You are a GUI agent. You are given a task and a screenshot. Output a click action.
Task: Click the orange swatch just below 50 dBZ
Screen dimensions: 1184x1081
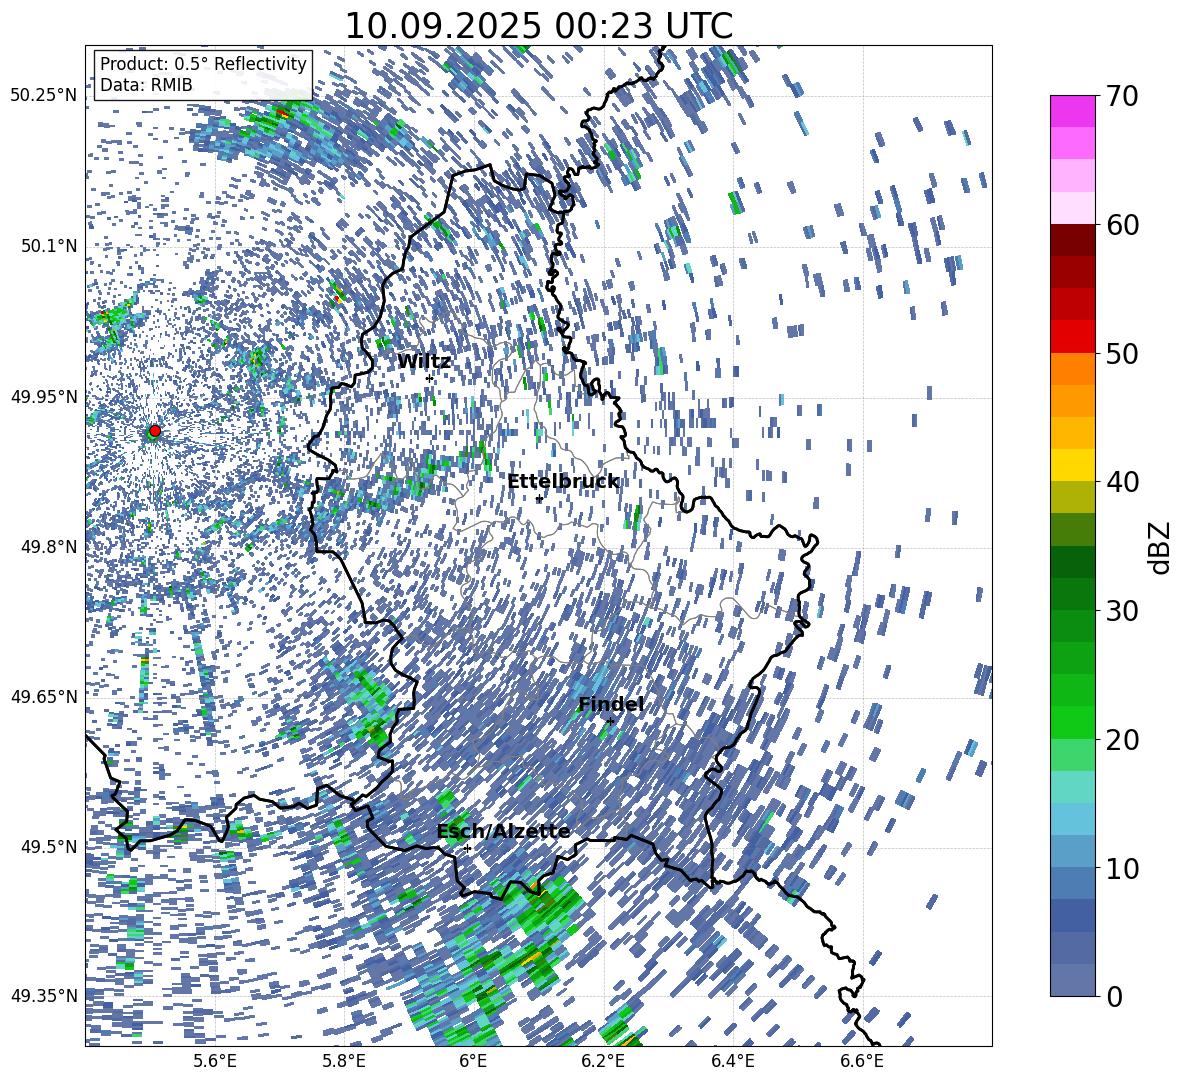1073,368
